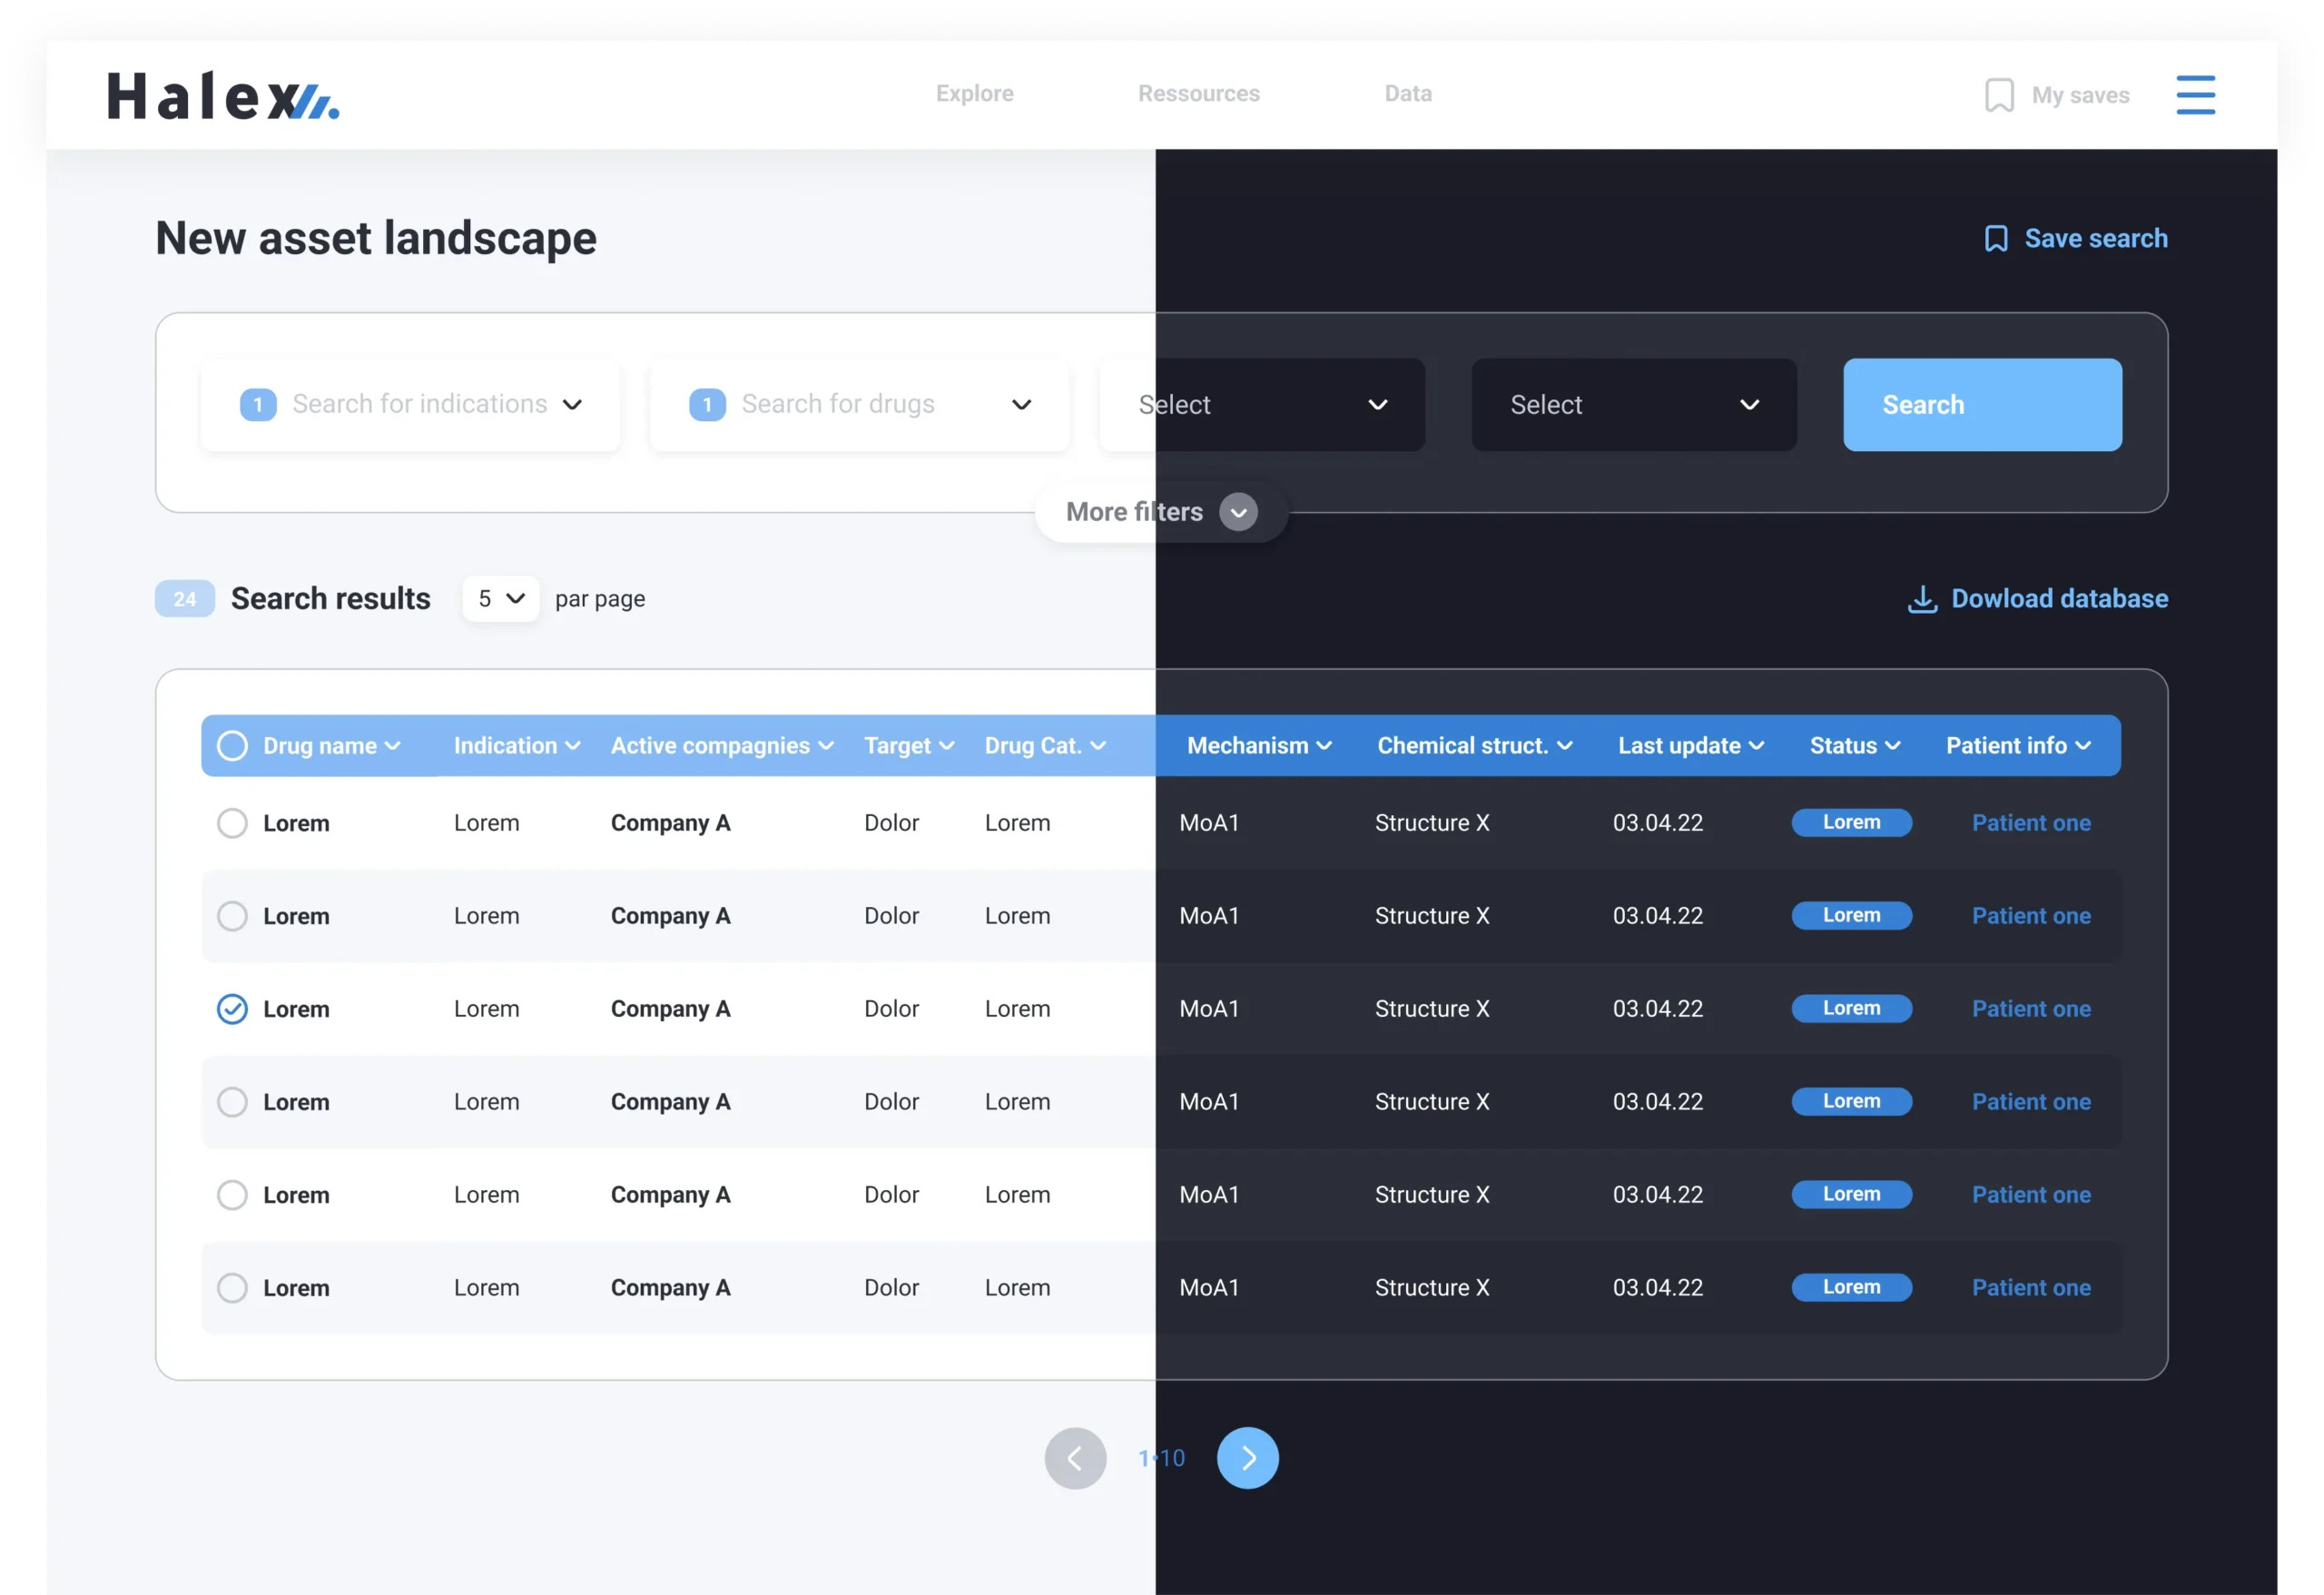The image size is (2324, 1595).
Task: Click the More filters chevron icon
Action: tap(1238, 512)
